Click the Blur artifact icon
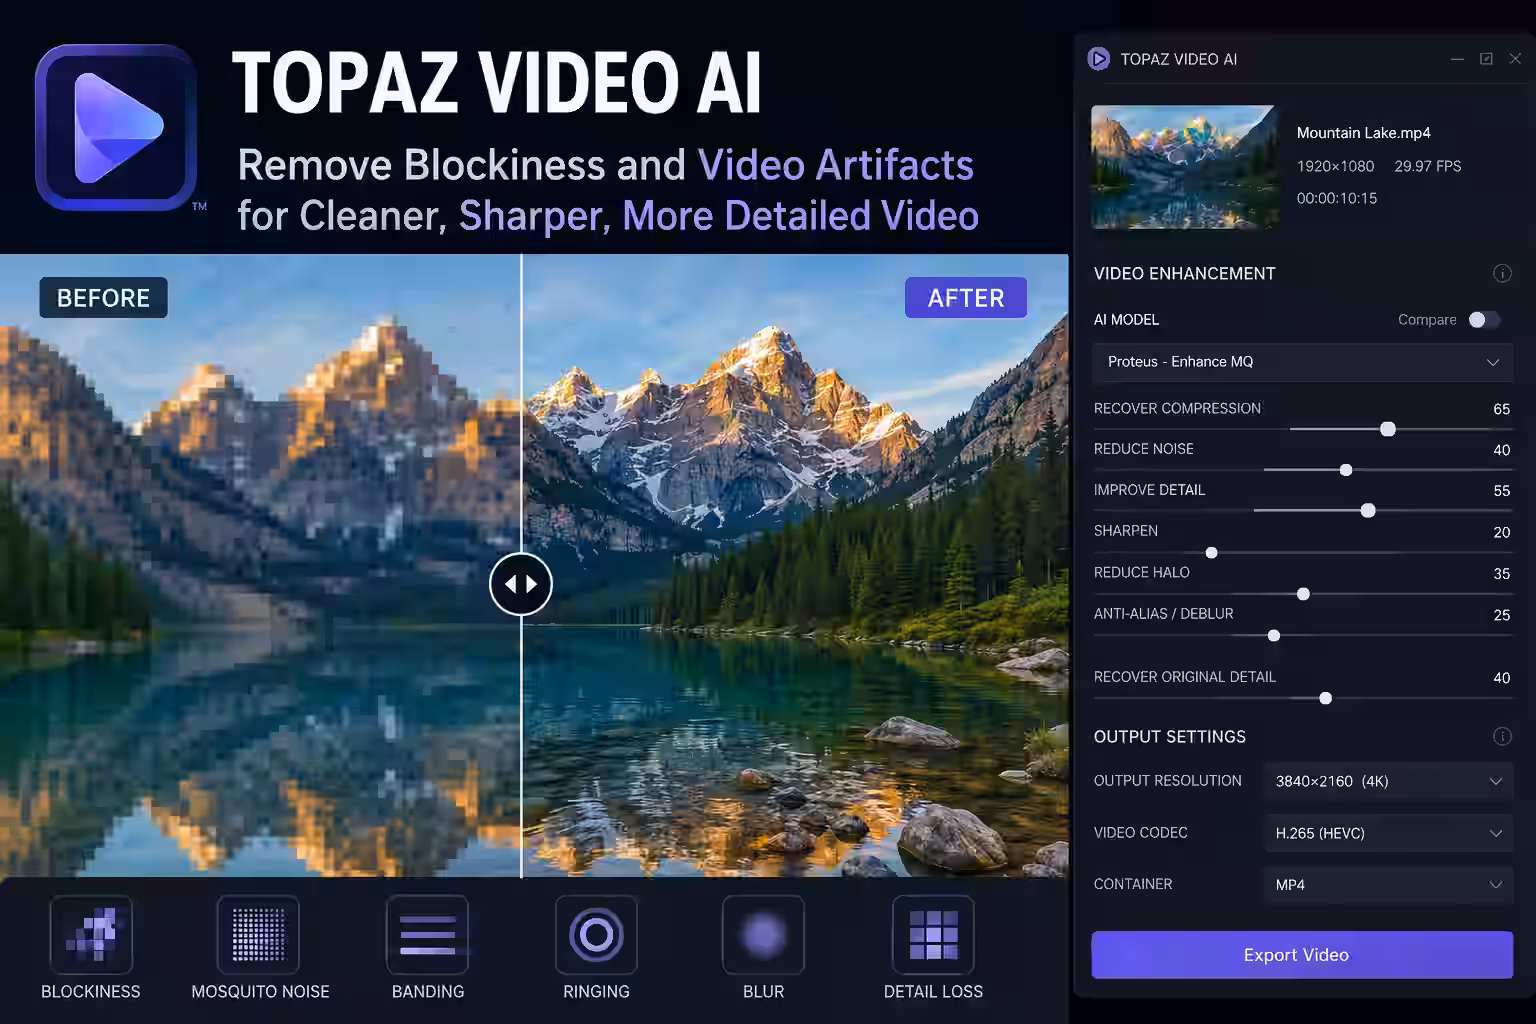Viewport: 1536px width, 1024px height. point(763,935)
